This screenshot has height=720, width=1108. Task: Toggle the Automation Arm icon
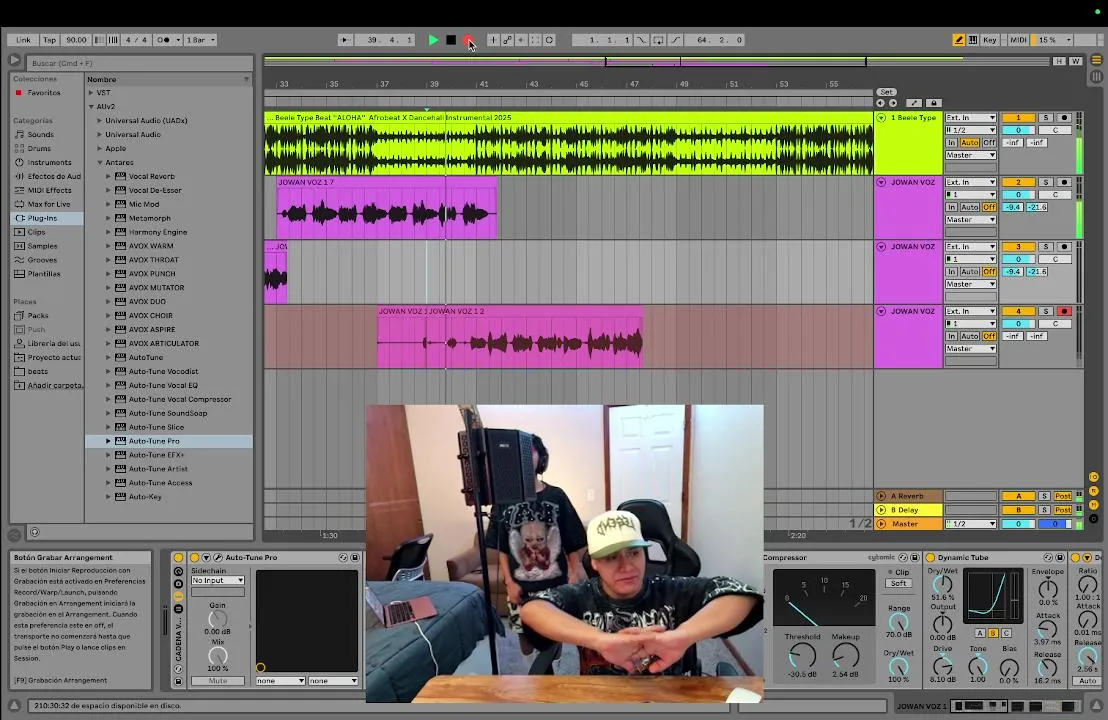[507, 40]
